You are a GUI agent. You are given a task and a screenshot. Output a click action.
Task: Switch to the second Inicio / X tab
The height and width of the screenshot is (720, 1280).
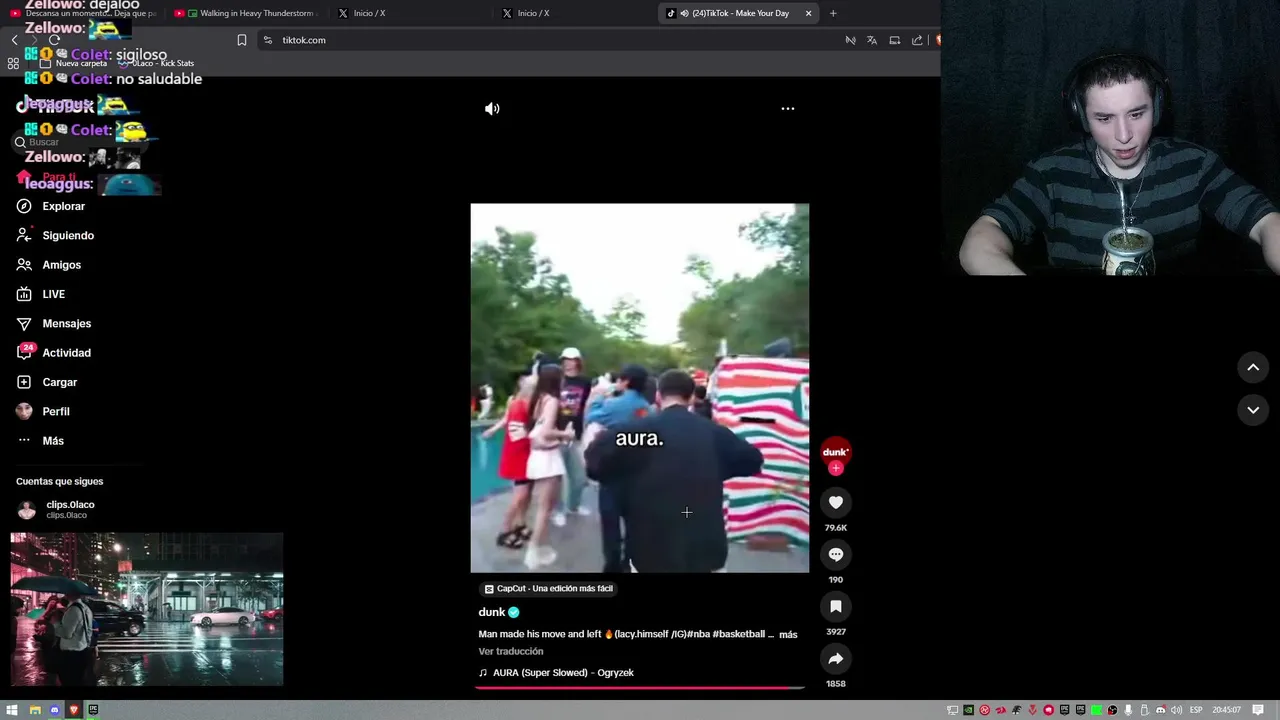coord(533,13)
